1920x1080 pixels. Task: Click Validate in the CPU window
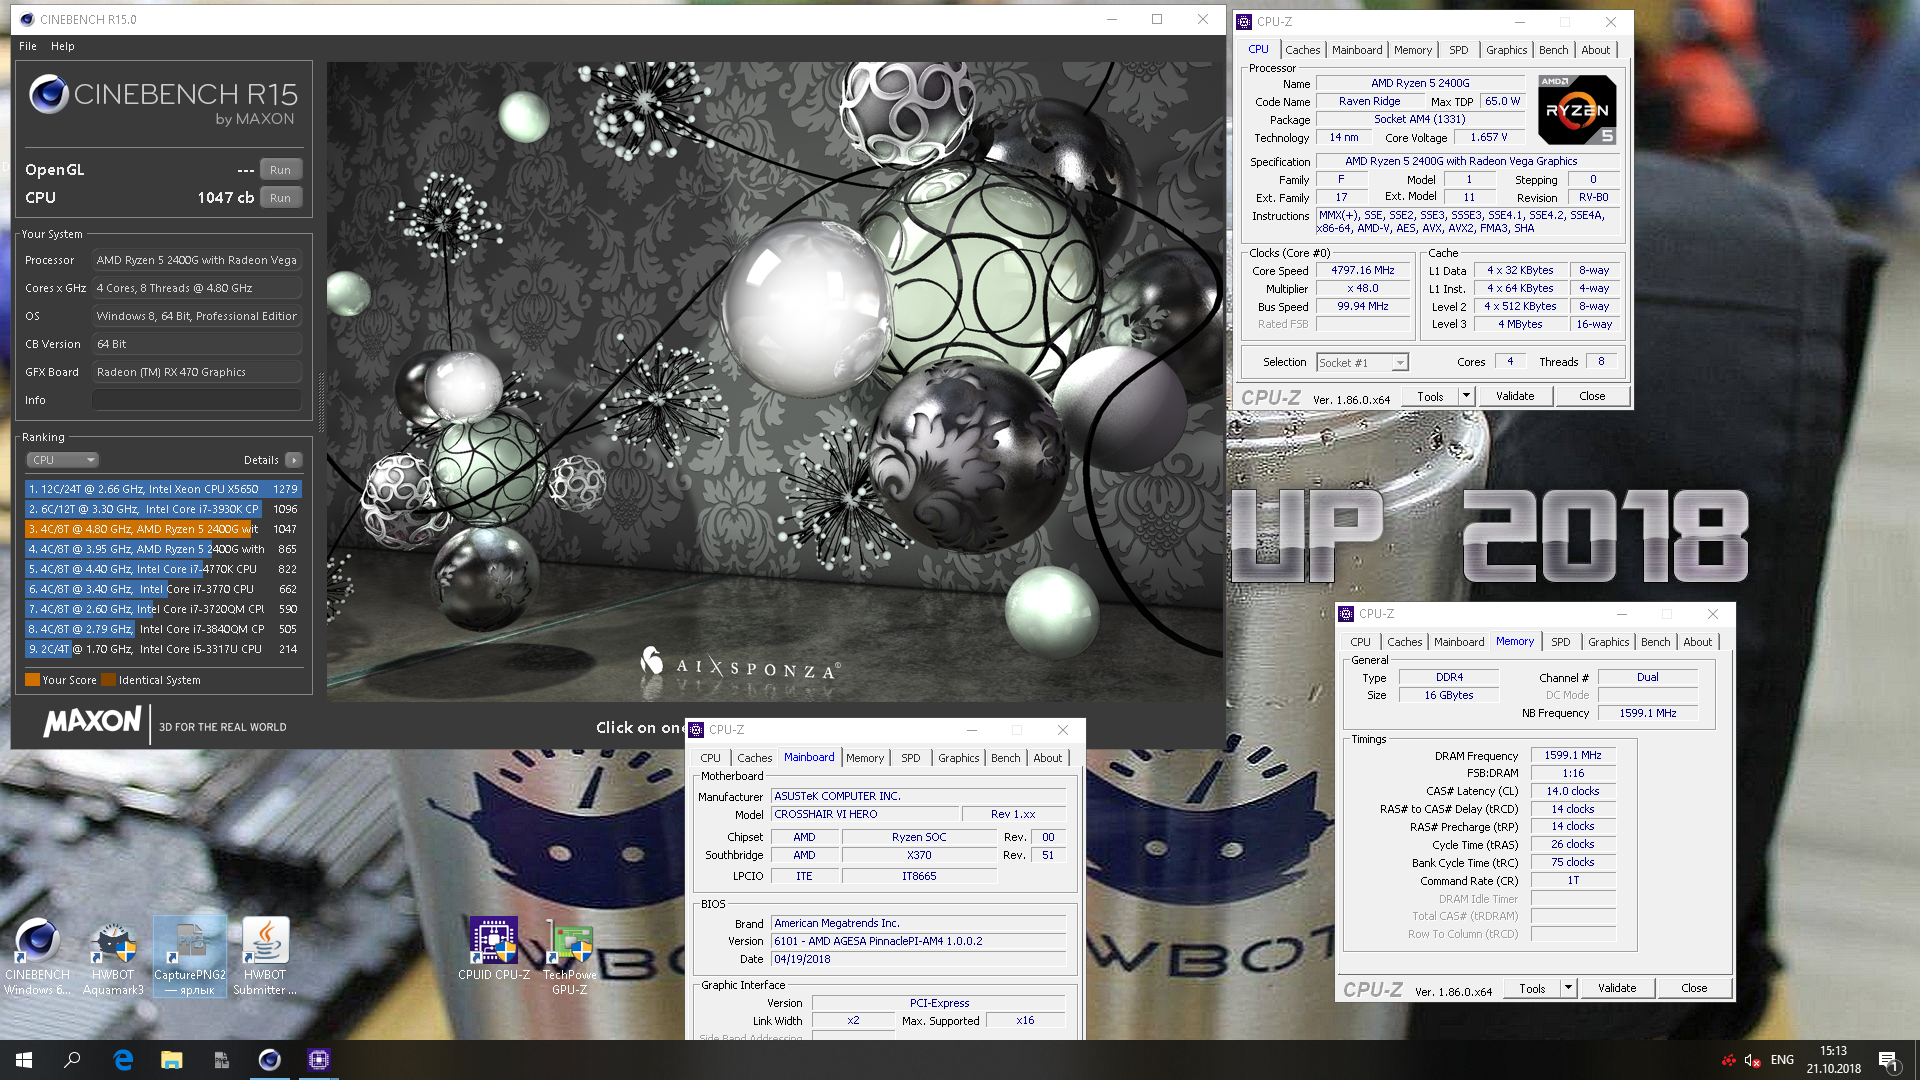1515,396
